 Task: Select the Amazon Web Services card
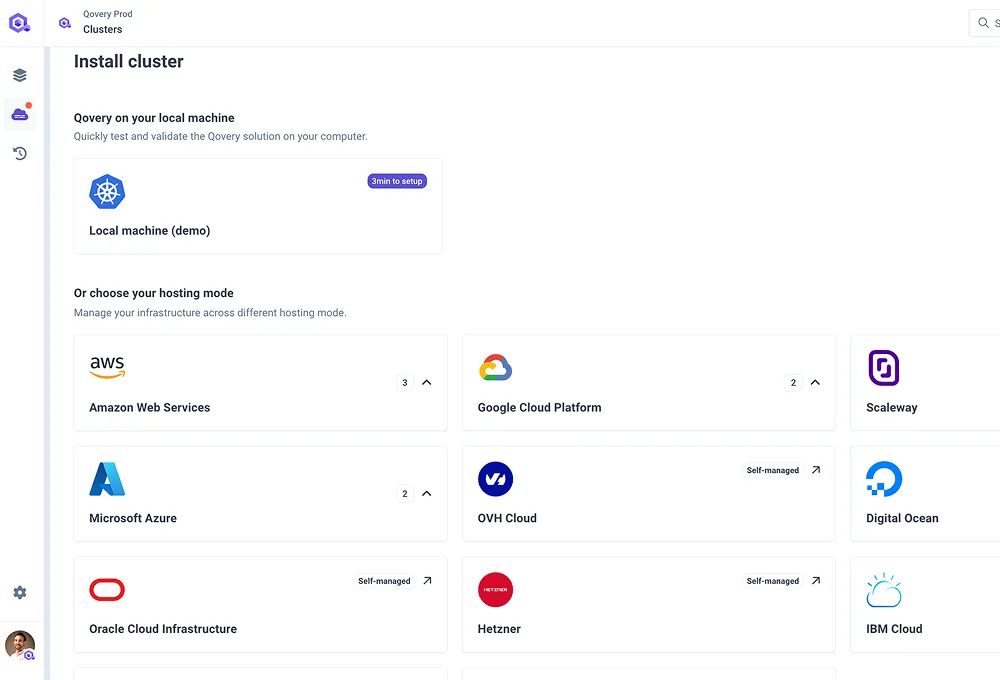[260, 383]
